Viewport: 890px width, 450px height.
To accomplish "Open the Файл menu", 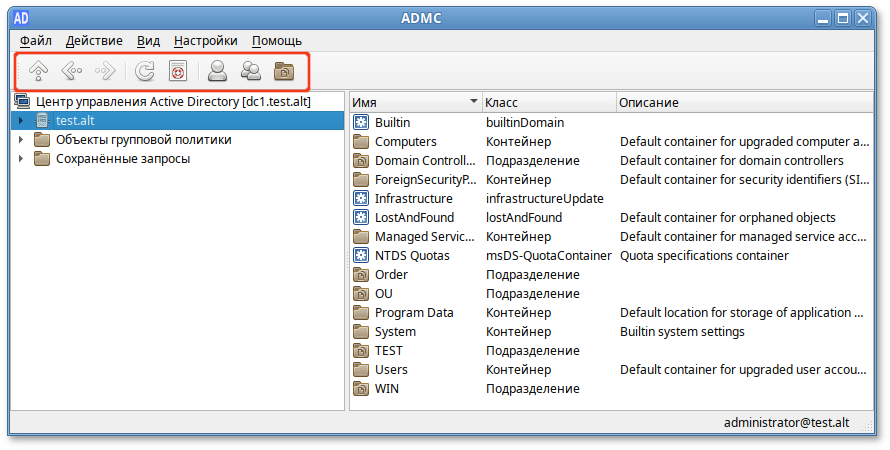I will coord(36,40).
